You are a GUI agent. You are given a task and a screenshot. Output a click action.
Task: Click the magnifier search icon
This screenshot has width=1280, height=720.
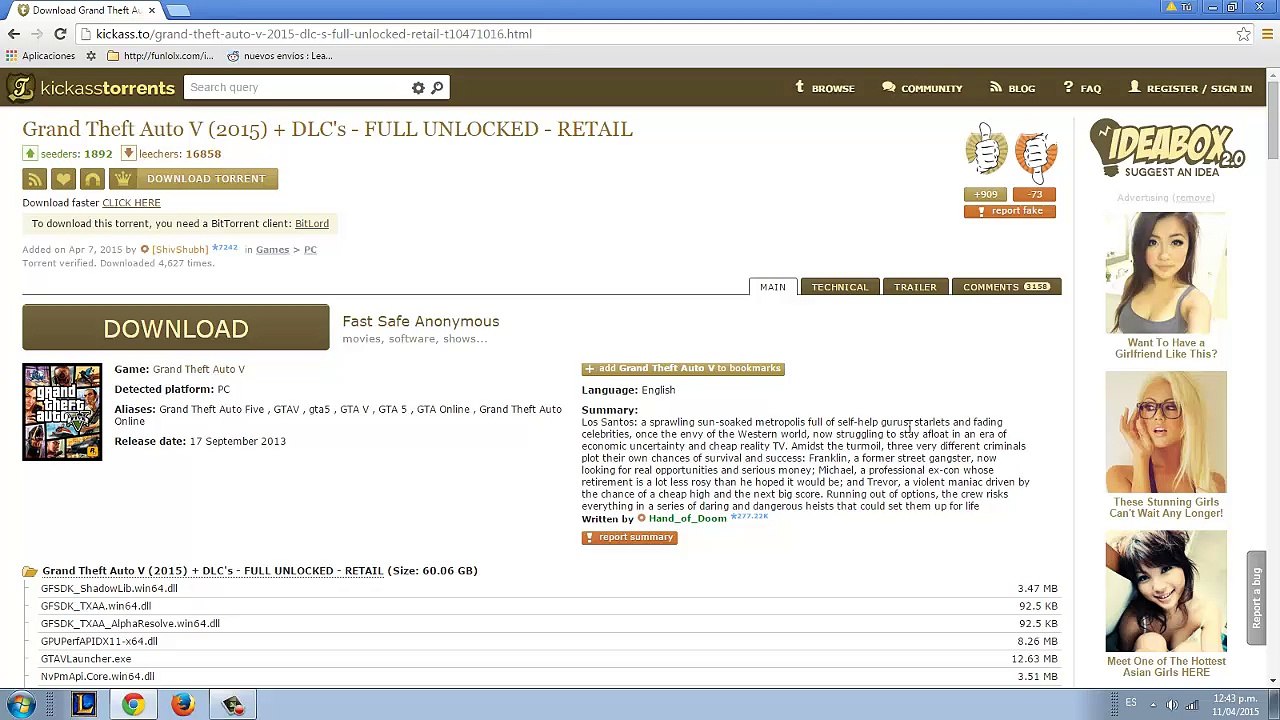(437, 88)
